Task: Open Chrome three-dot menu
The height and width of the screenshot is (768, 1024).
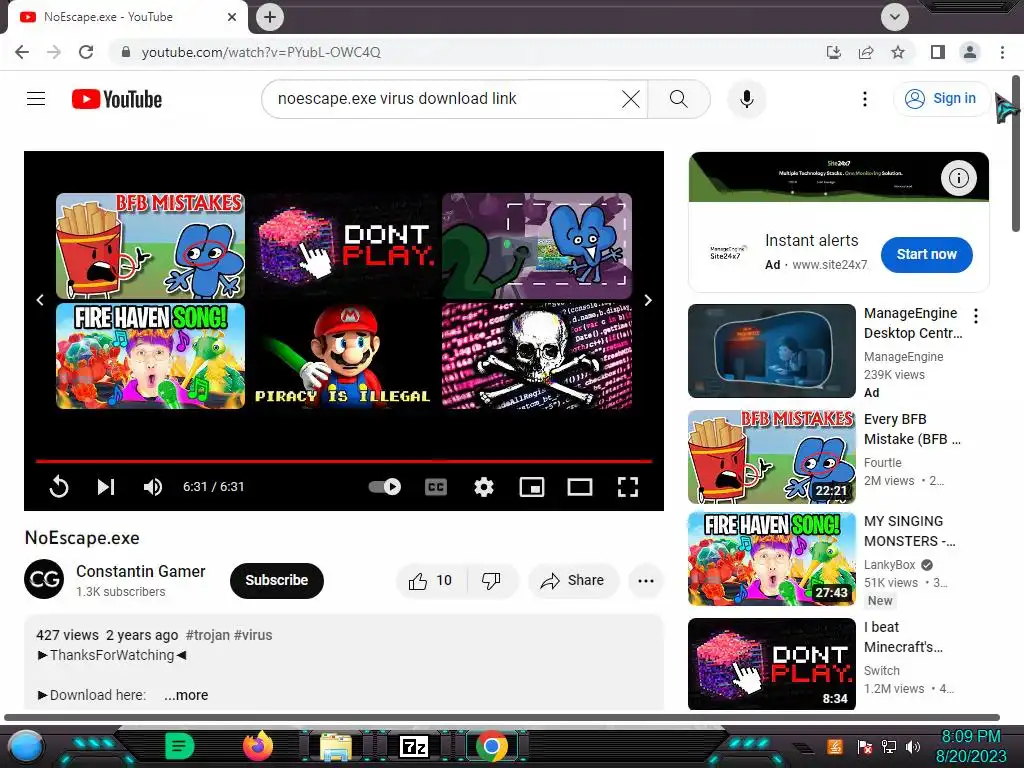Action: 1002,52
